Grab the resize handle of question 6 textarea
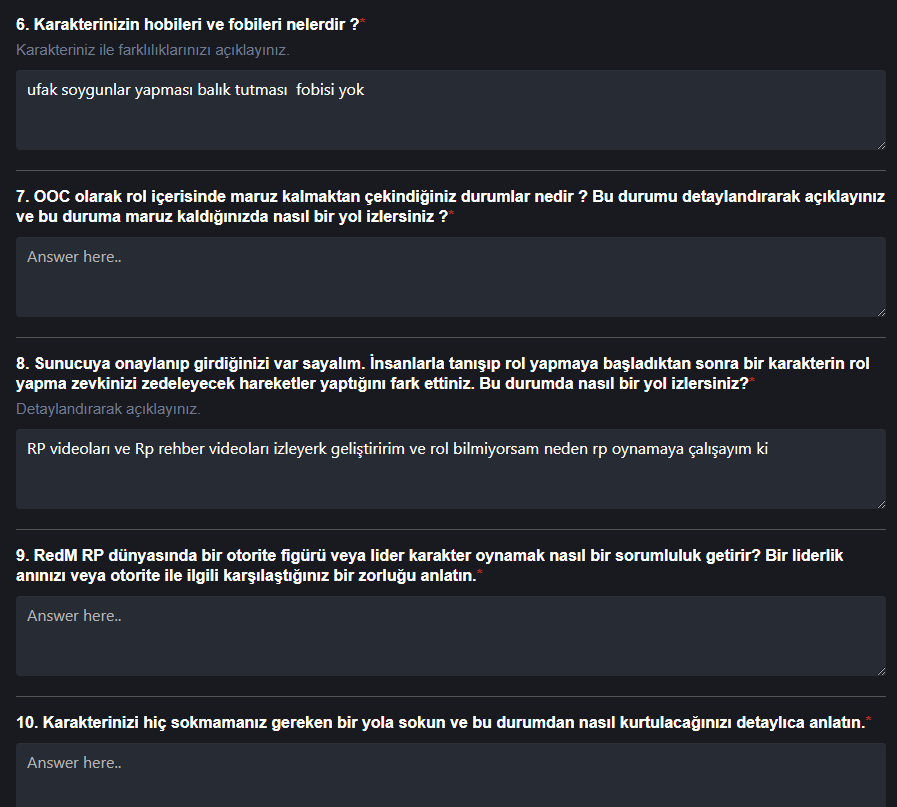Image resolution: width=897 pixels, height=807 pixels. point(880,144)
